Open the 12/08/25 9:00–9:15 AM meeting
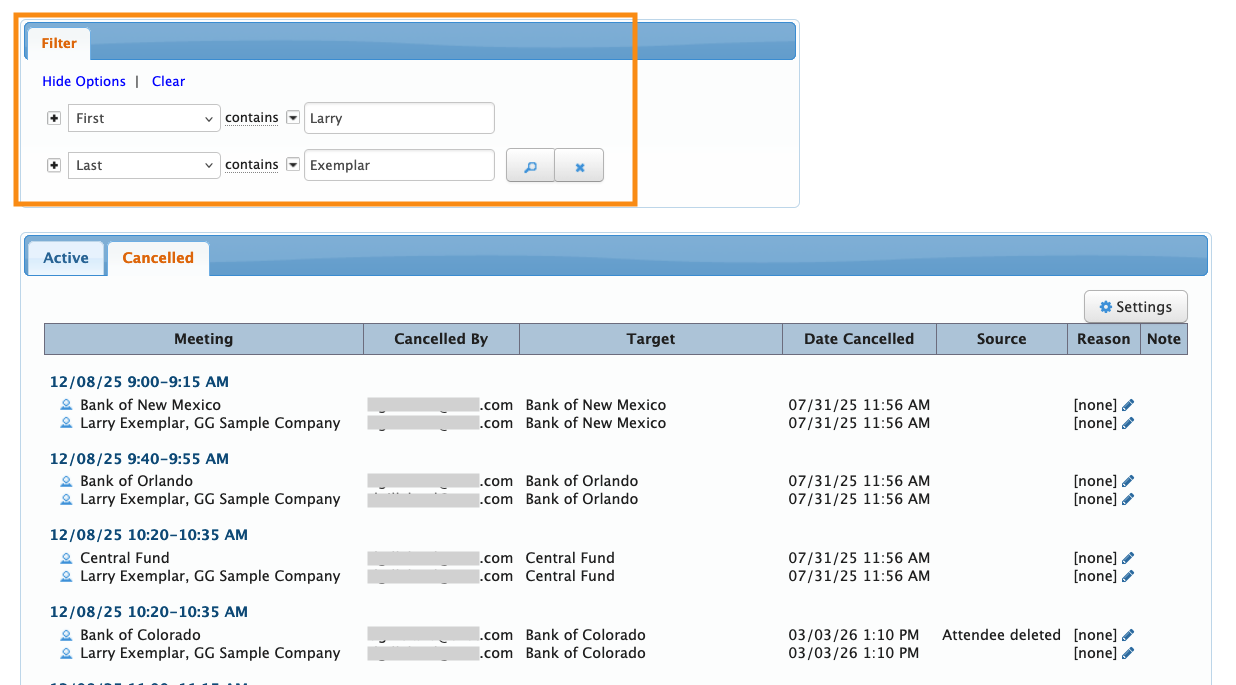 click(139, 382)
